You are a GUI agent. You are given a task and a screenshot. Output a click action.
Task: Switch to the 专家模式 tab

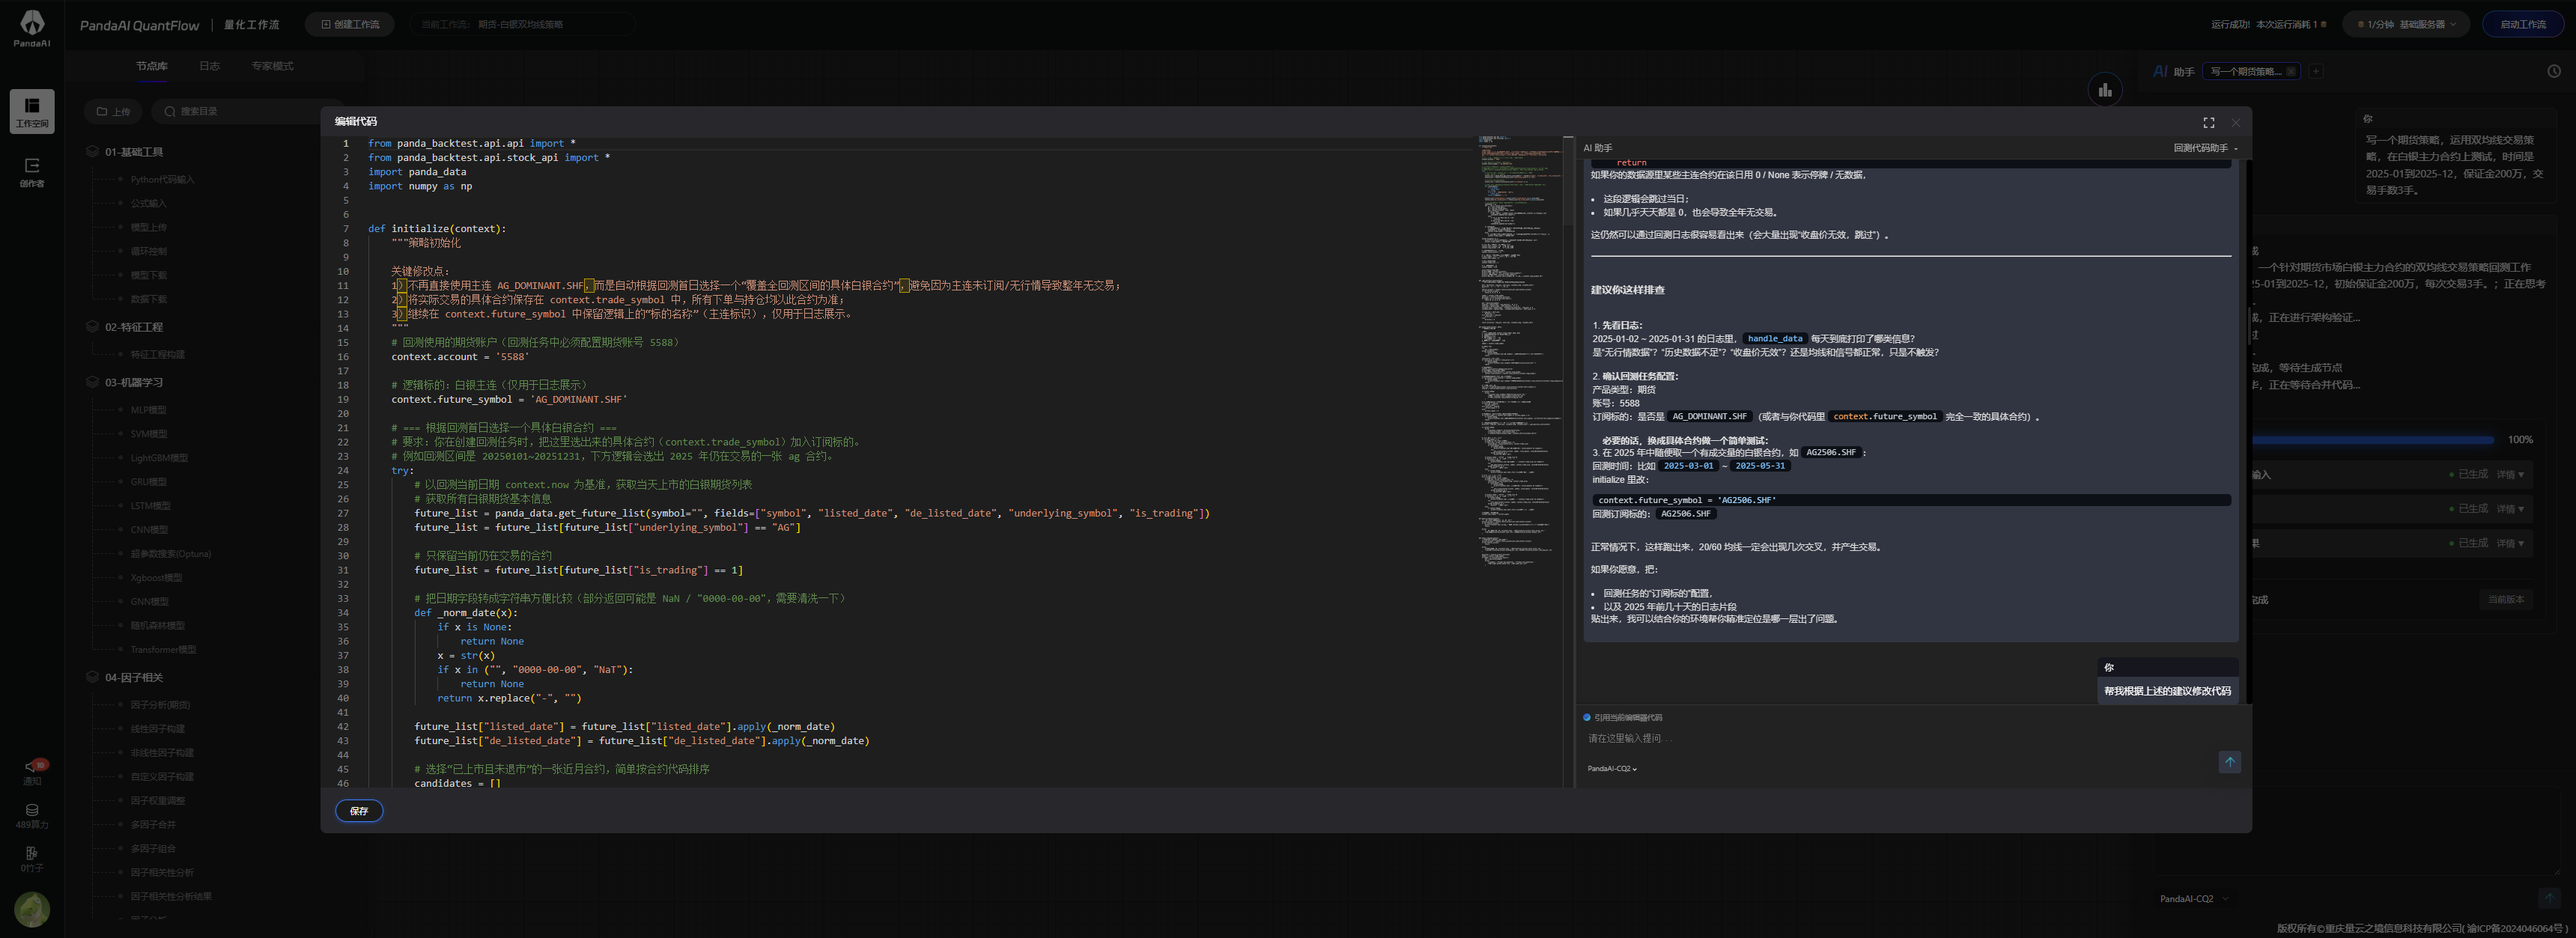272,66
